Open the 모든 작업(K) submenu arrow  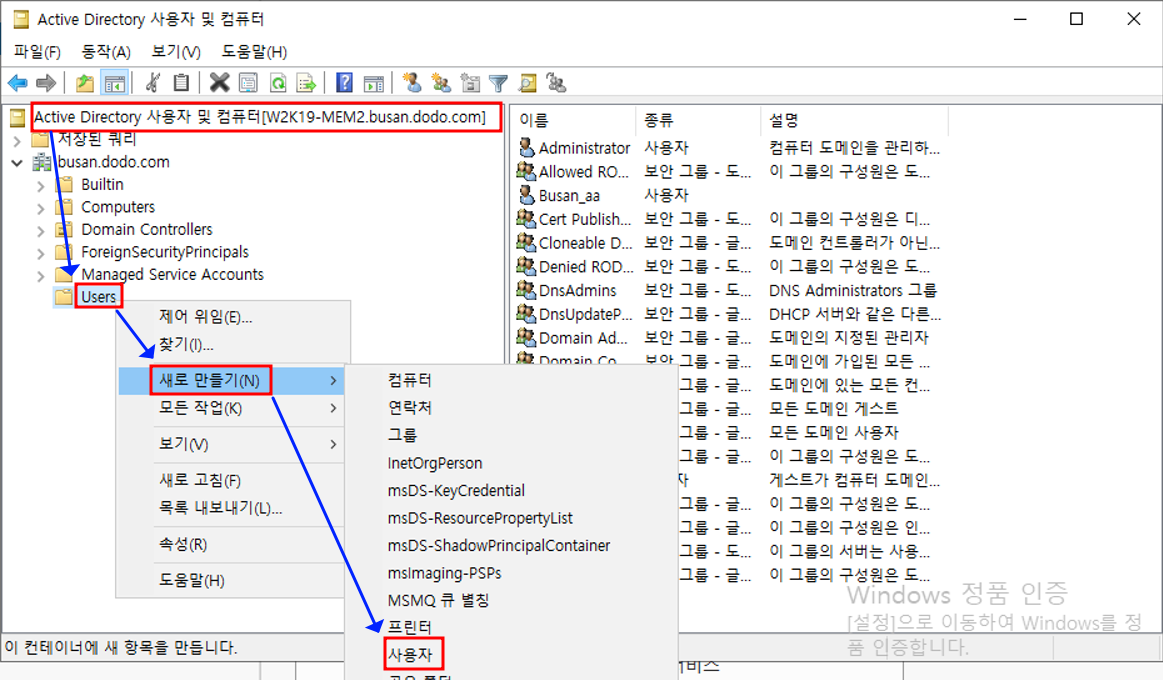(333, 408)
